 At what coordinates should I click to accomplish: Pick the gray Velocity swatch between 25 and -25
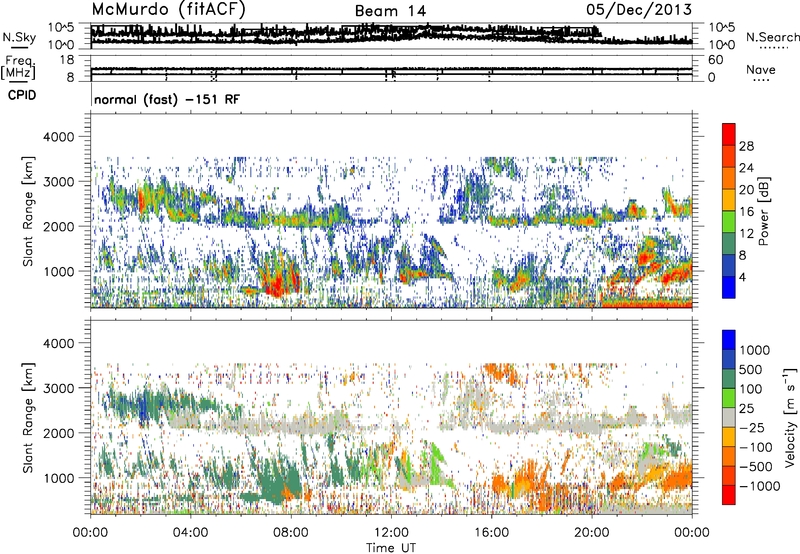[729, 418]
